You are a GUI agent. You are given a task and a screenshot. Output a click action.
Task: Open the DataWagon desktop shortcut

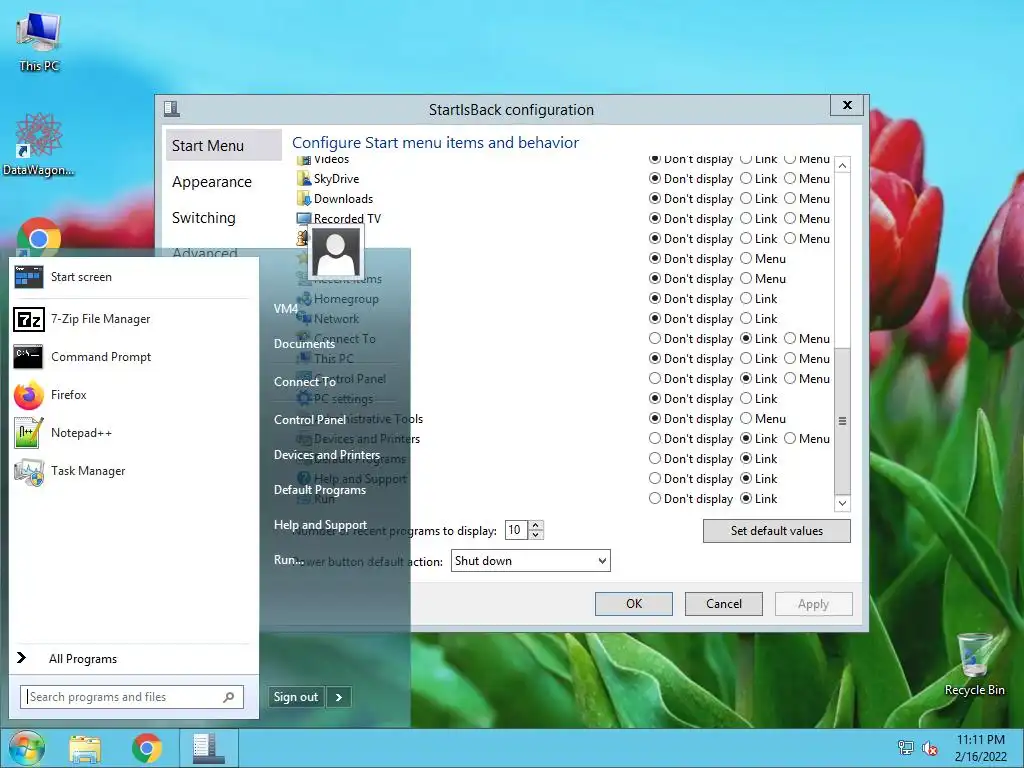point(39,144)
